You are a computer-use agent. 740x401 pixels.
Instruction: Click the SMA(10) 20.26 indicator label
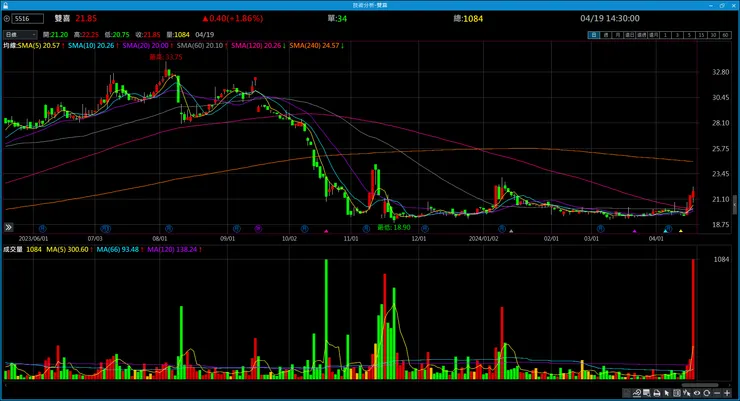pyautogui.click(x=91, y=45)
